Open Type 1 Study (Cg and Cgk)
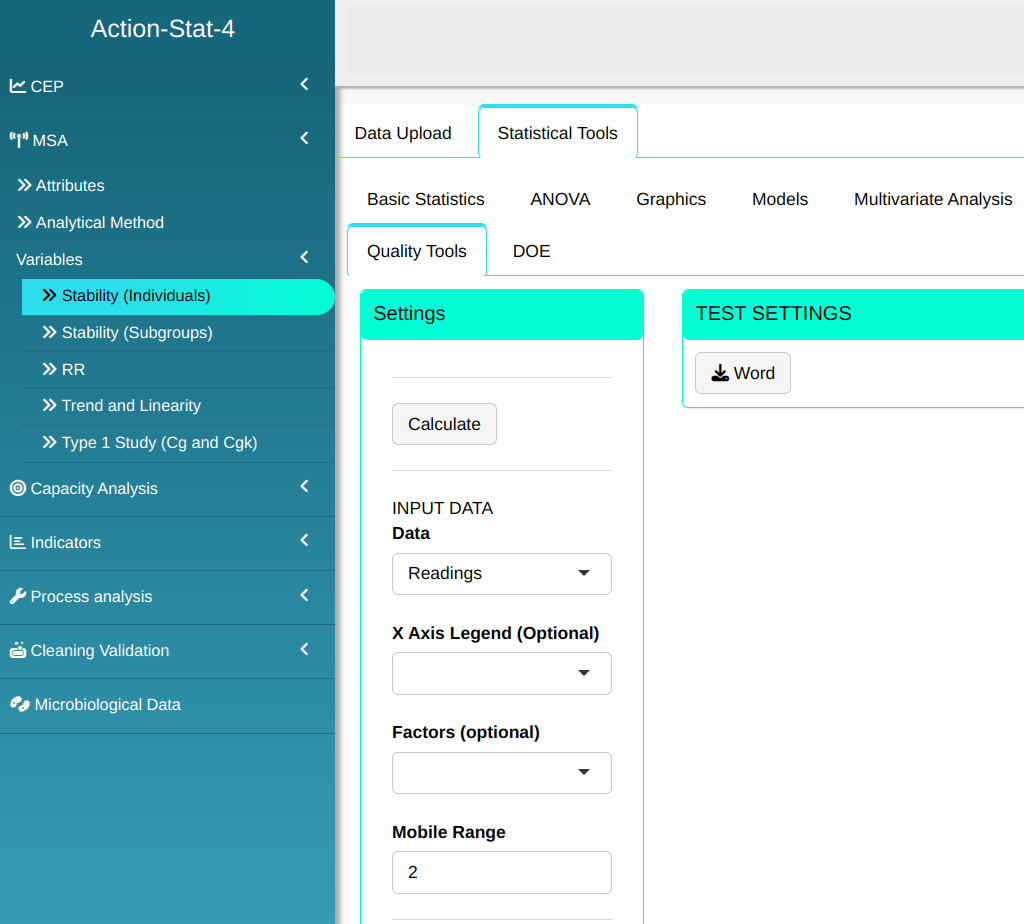 pyautogui.click(x=159, y=442)
